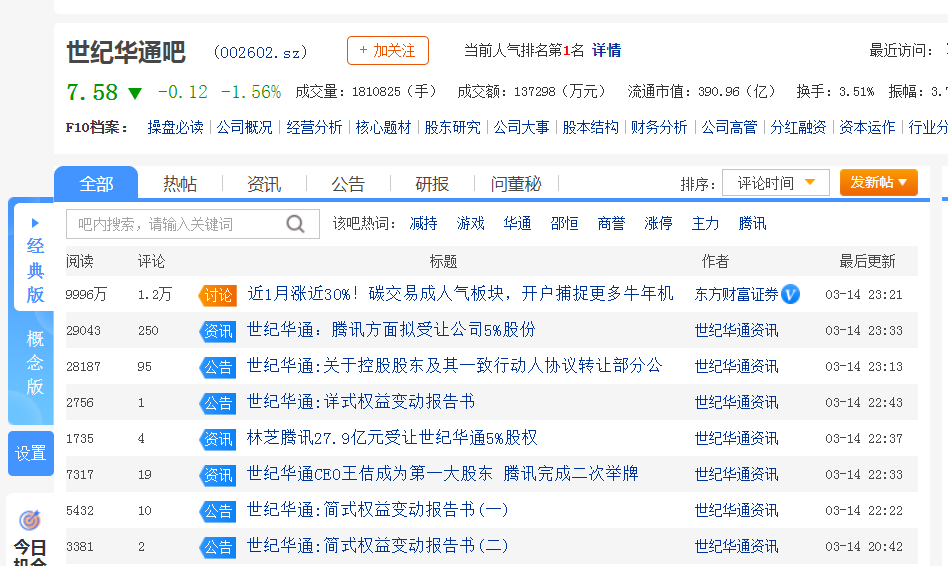Click the 今日机会 target icon
Viewport: 948px width, 566px height.
tap(29, 519)
